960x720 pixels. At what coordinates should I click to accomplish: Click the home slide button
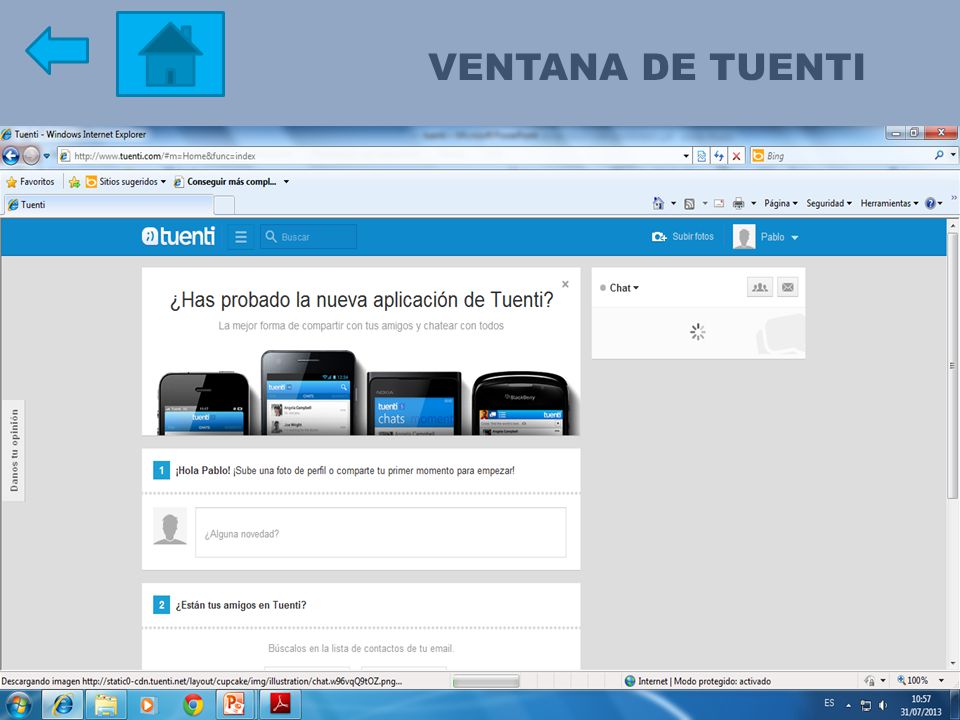click(x=170, y=54)
